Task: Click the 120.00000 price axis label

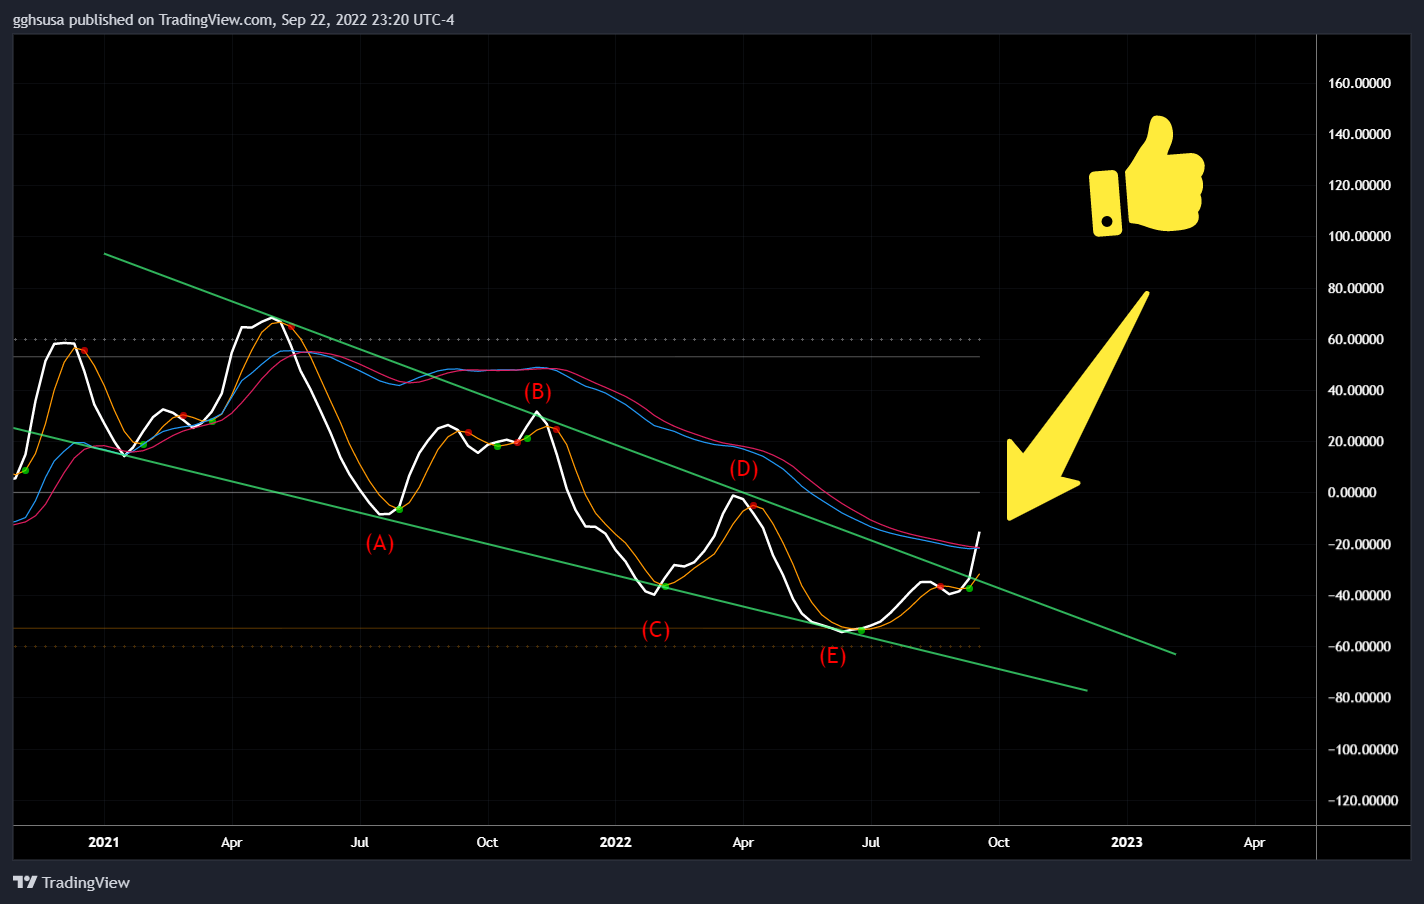Action: [1359, 185]
